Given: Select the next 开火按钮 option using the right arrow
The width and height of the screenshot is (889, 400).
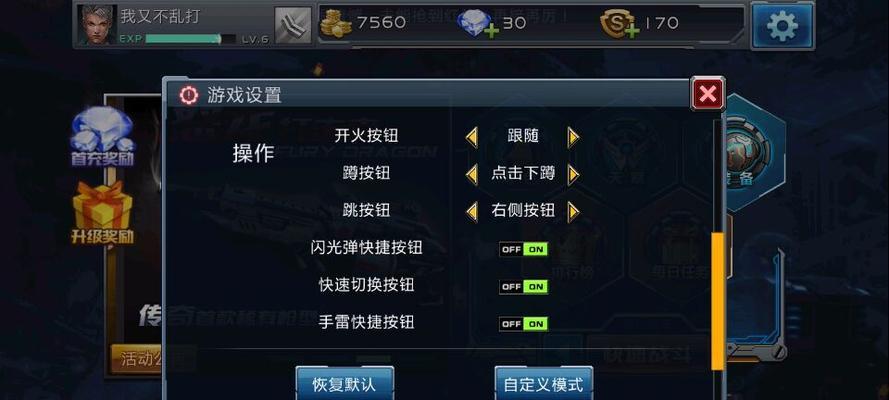Looking at the screenshot, I should tap(573, 137).
